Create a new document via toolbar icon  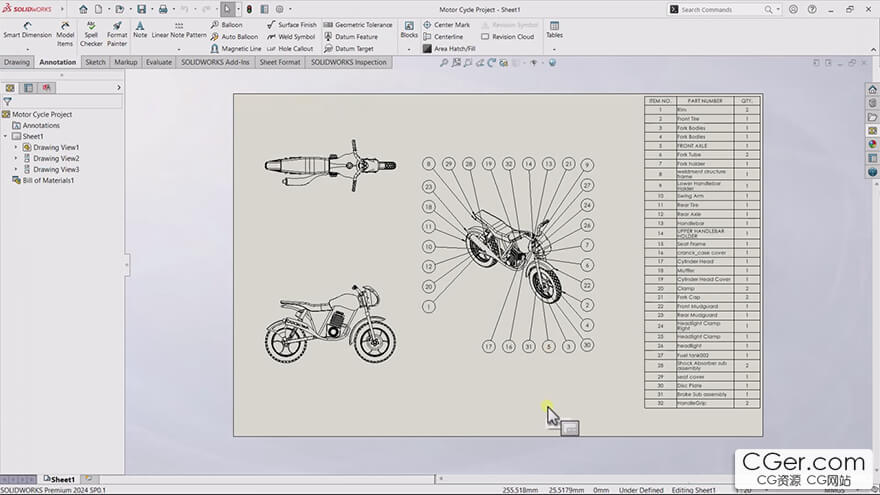pyautogui.click(x=98, y=9)
